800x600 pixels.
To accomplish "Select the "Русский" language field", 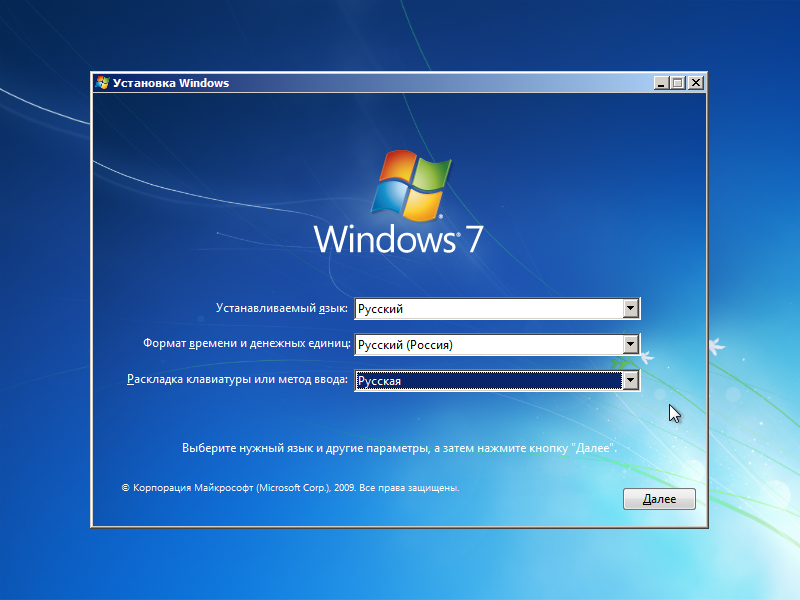I will pos(488,309).
